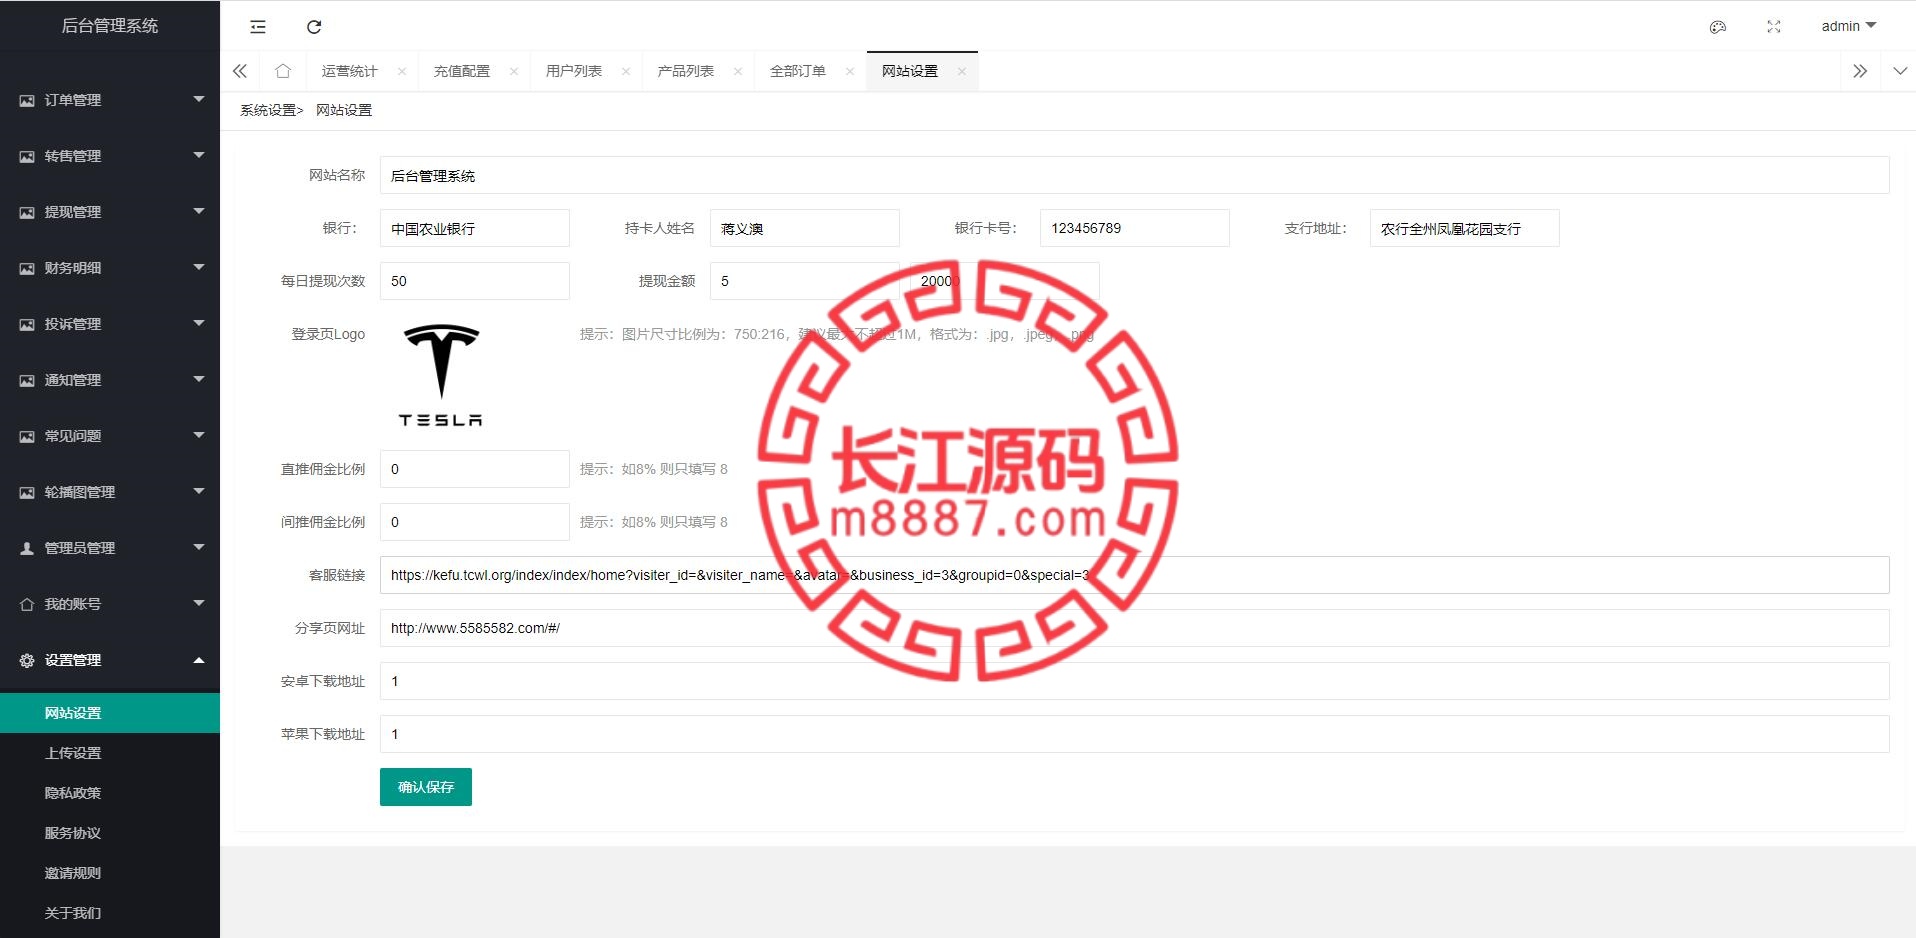The image size is (1916, 938).
Task: Expand the 通知管理 sidebar menu
Action: (110, 380)
